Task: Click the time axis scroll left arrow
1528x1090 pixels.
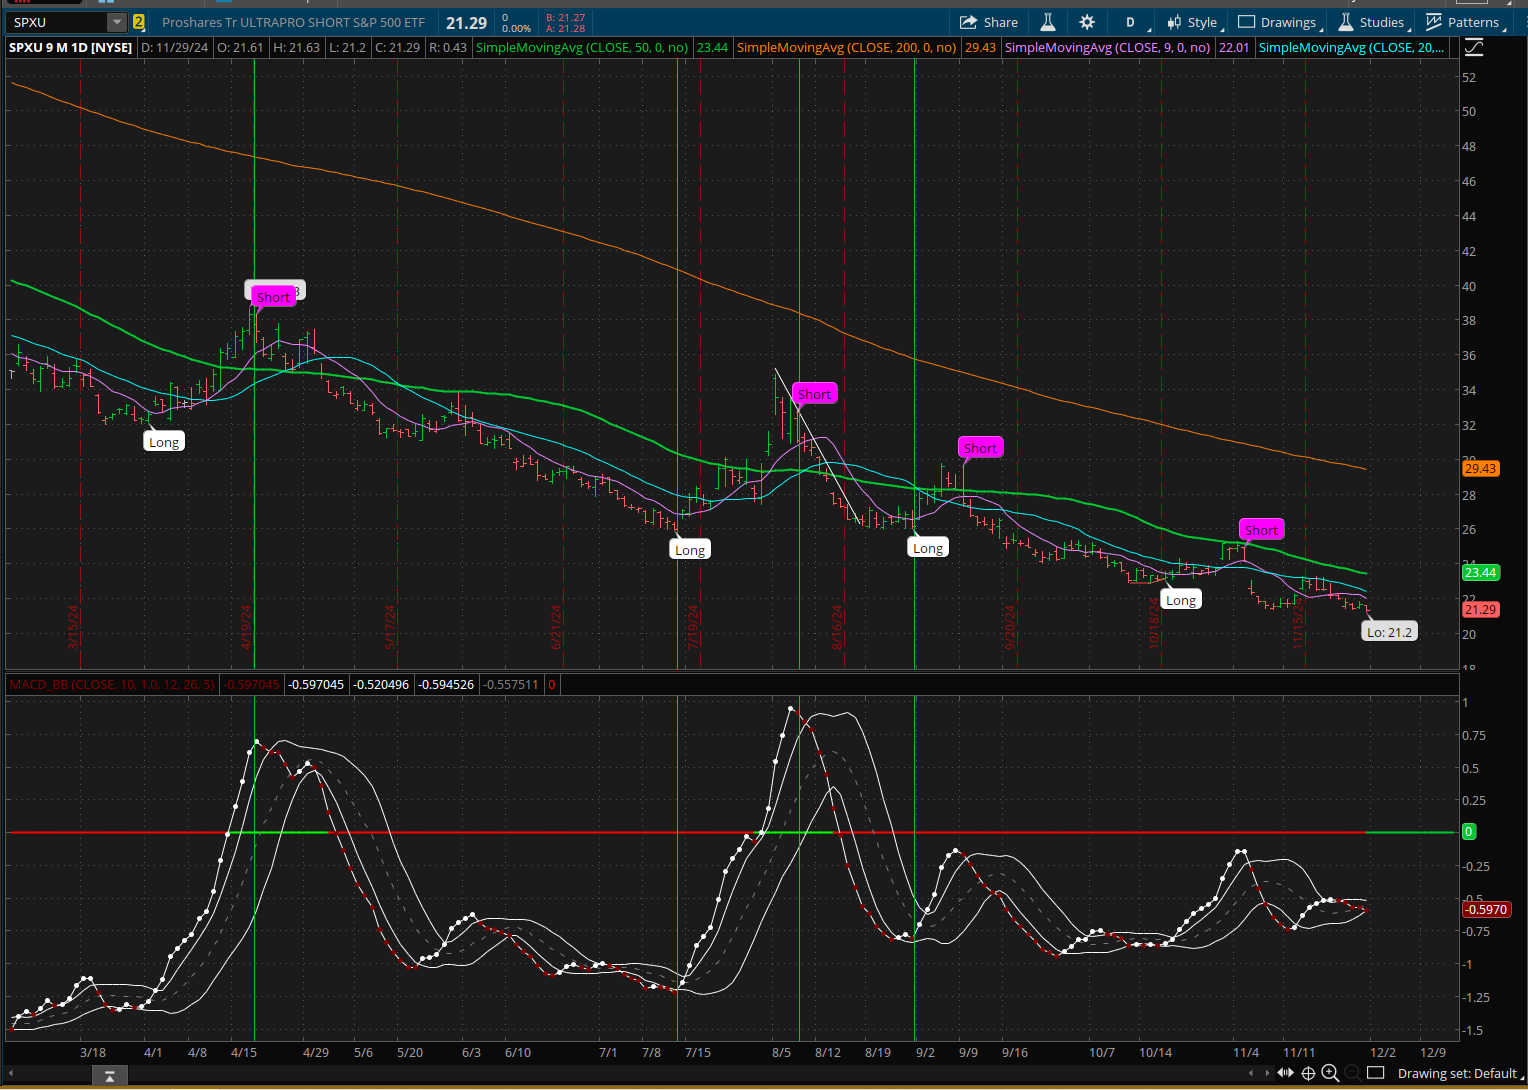Action: [x=9, y=1074]
